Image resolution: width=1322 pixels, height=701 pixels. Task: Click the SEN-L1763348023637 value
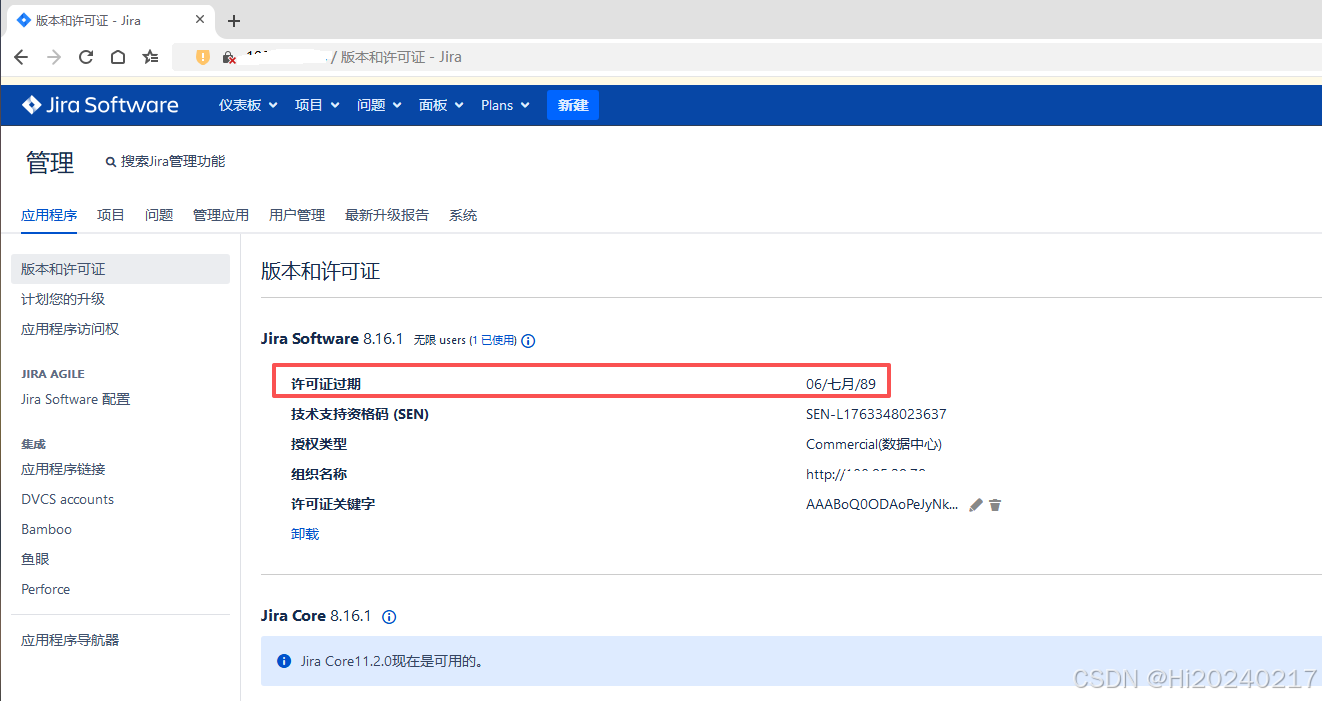coord(876,414)
